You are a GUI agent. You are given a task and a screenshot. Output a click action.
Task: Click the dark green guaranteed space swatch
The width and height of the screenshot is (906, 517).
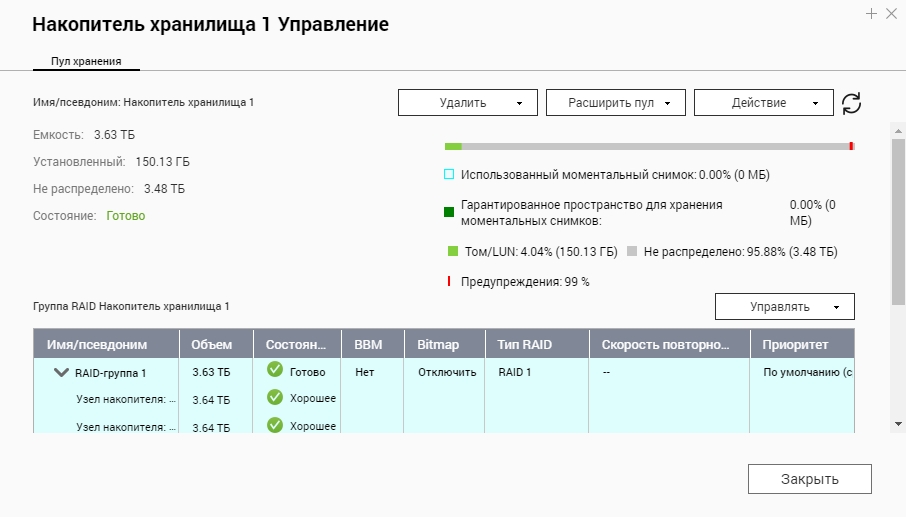449,211
